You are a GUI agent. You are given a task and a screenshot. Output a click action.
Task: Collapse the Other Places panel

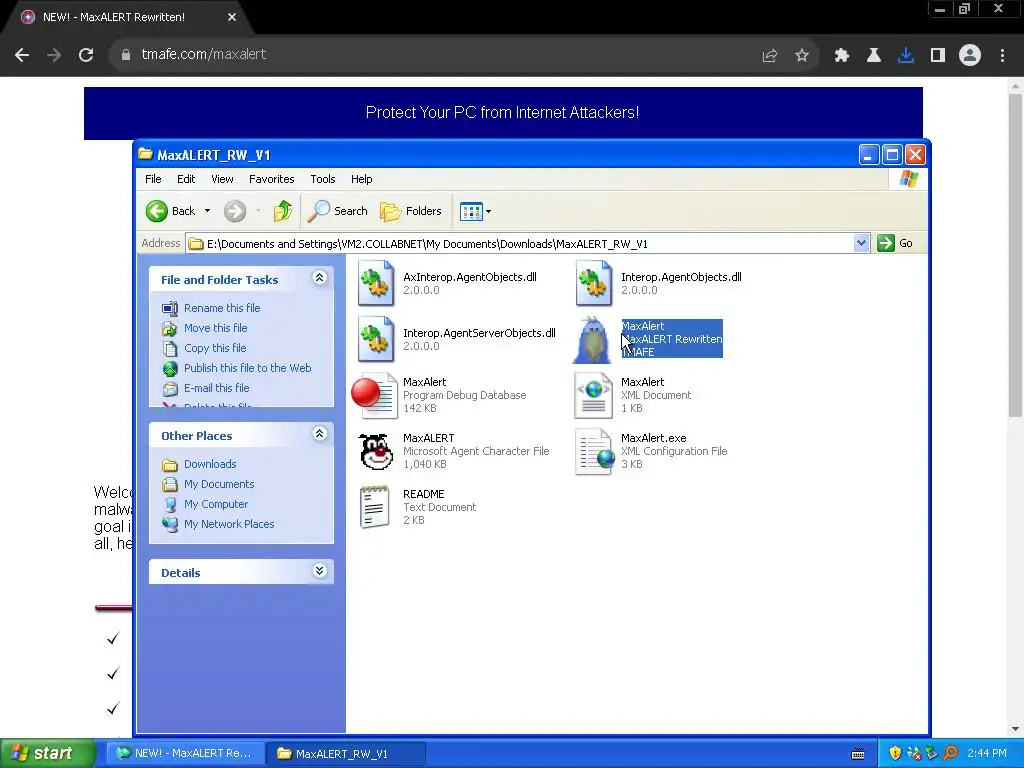[319, 434]
